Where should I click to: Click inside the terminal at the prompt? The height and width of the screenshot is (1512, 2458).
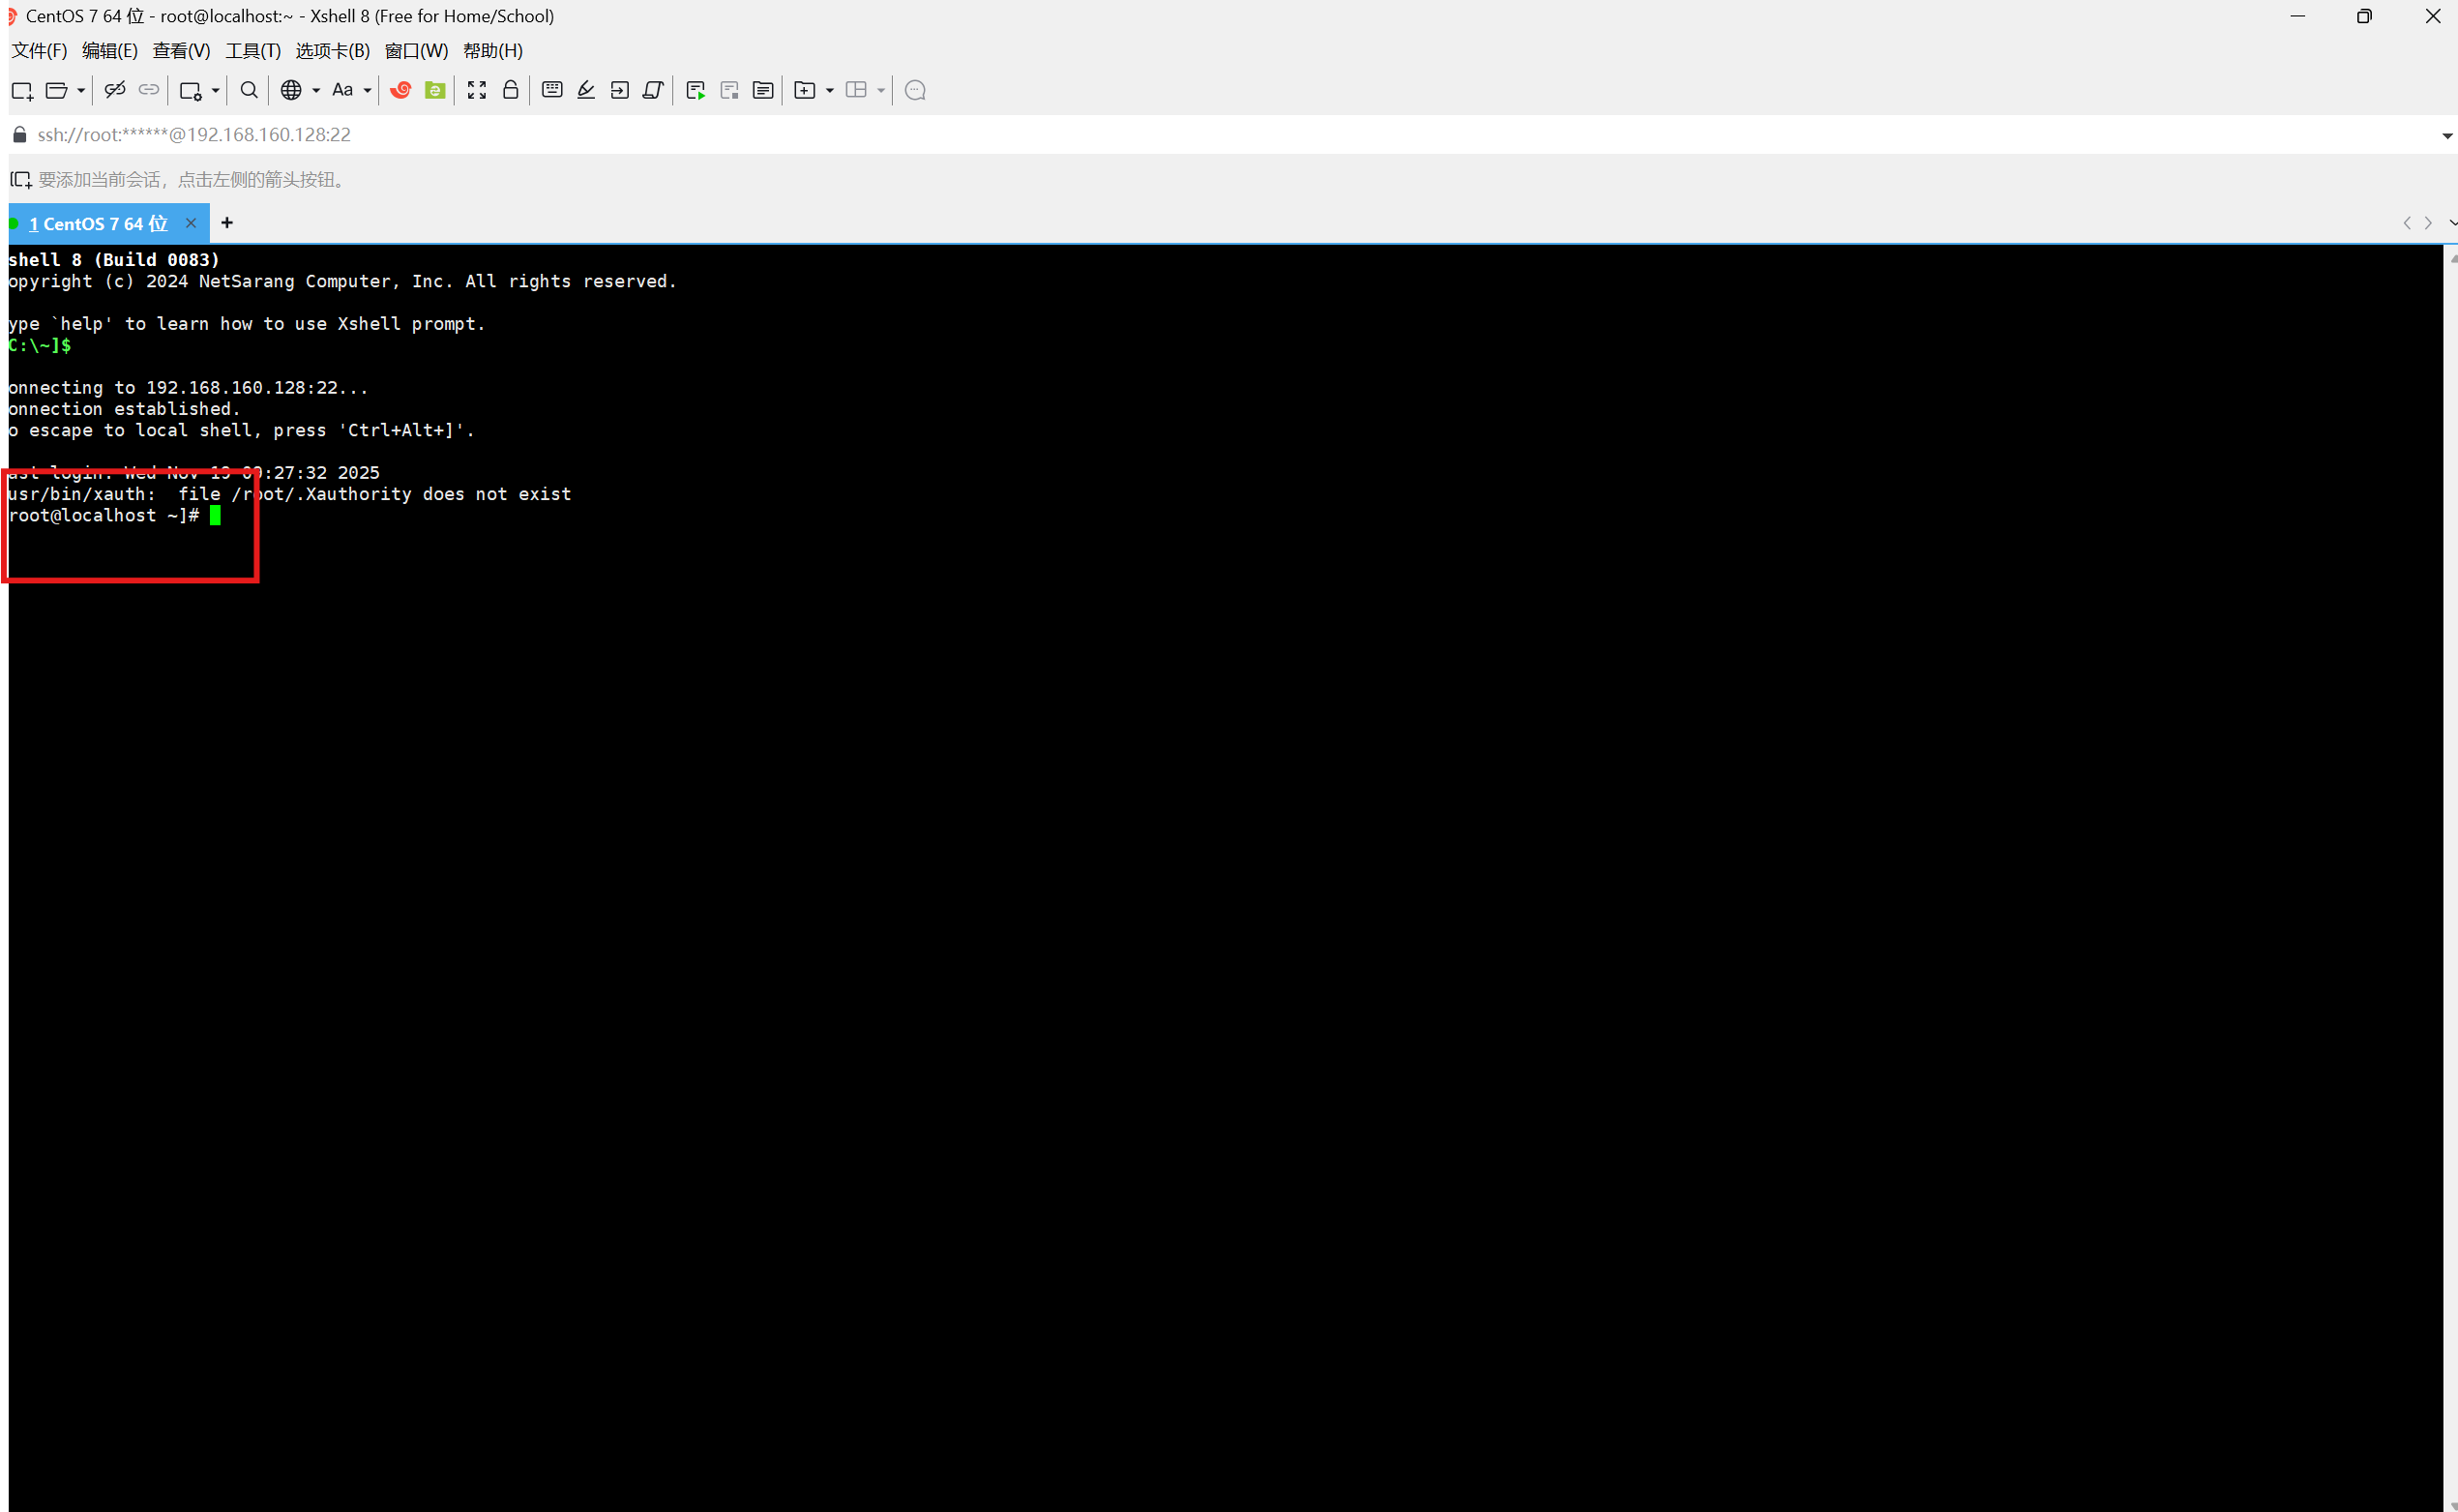(x=216, y=515)
